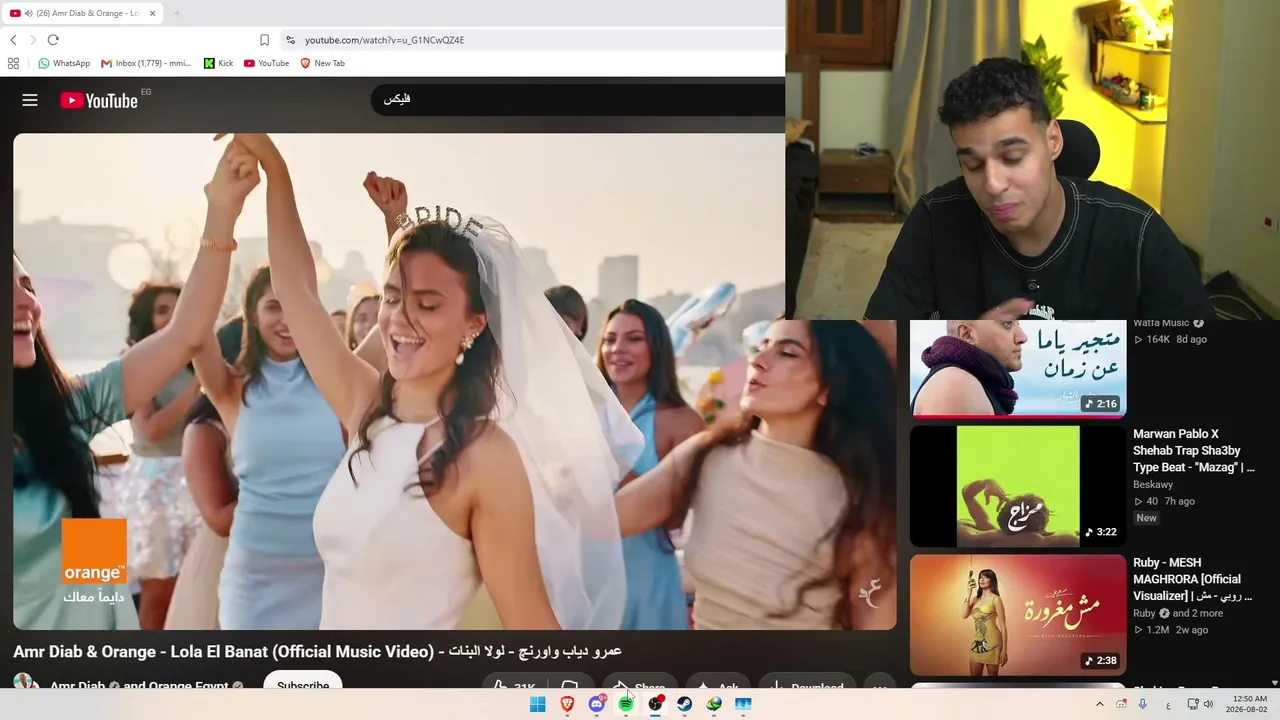Viewport: 1280px width, 720px height.
Task: Close the Amr Diab & Orange tab
Action: coord(153,13)
